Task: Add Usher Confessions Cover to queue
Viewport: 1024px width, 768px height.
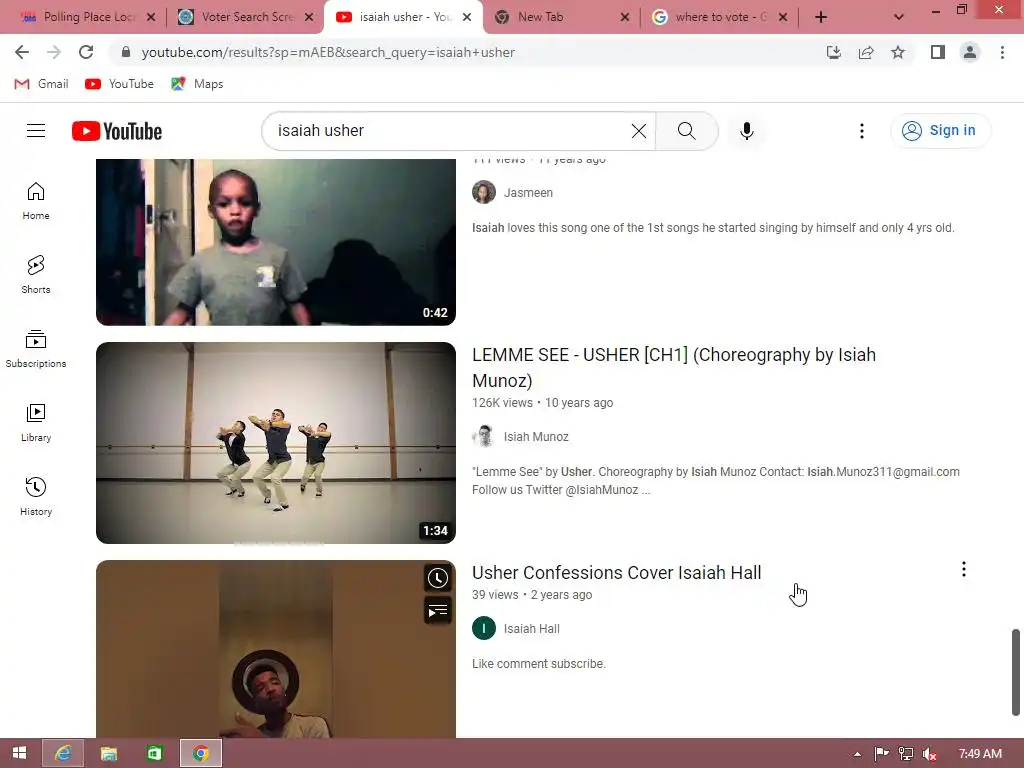Action: [x=438, y=611]
